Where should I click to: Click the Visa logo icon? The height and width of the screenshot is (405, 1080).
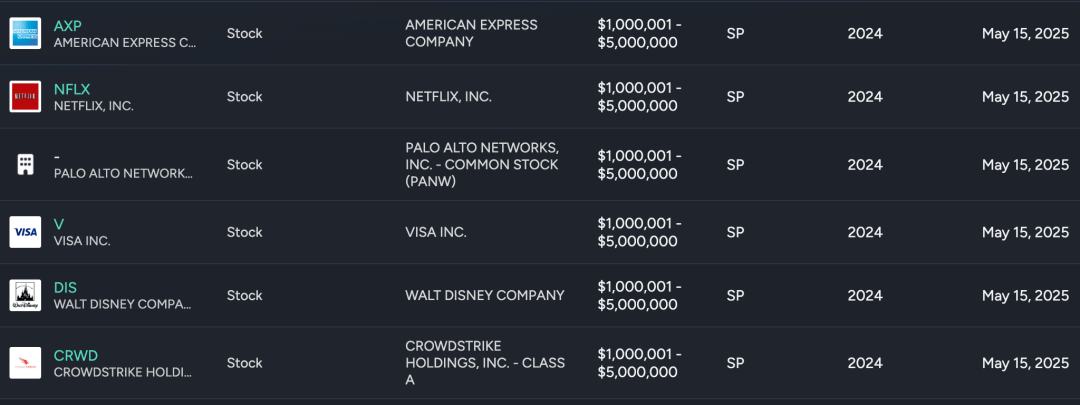(x=25, y=232)
